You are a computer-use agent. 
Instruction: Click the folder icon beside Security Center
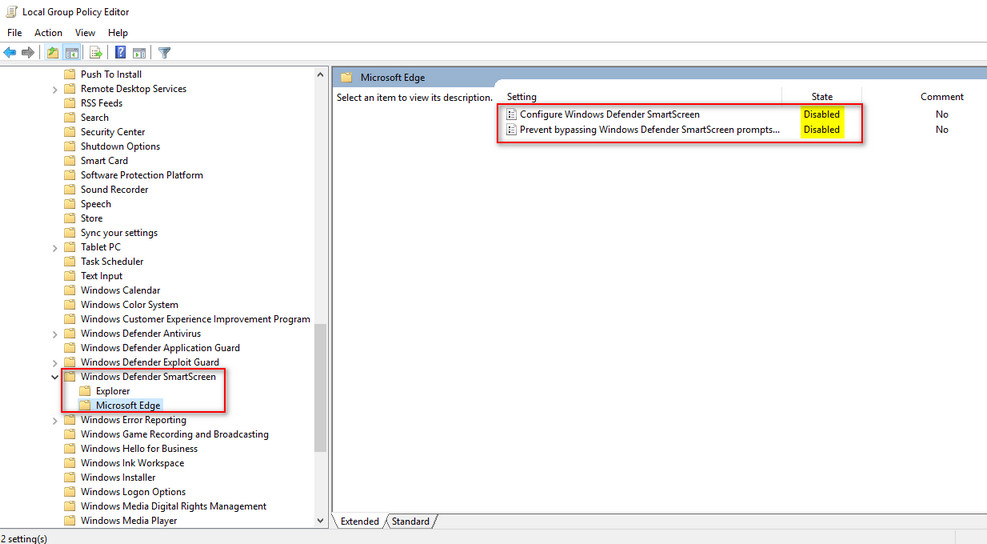(70, 132)
